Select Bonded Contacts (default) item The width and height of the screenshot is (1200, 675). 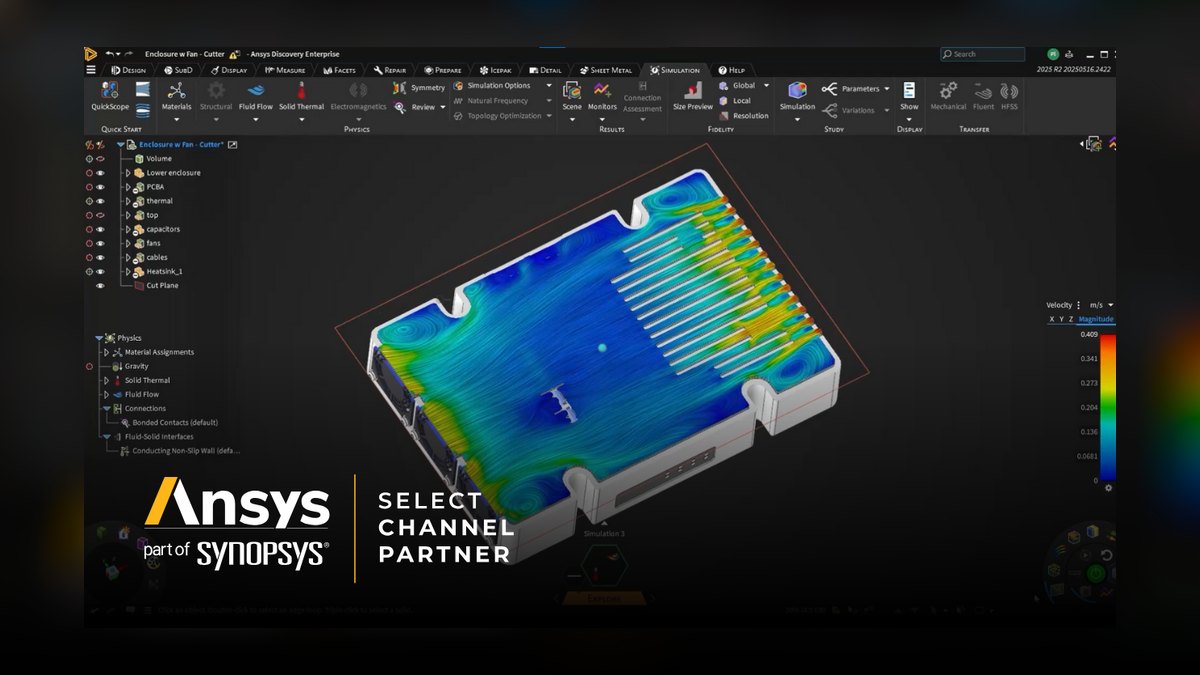coord(175,422)
